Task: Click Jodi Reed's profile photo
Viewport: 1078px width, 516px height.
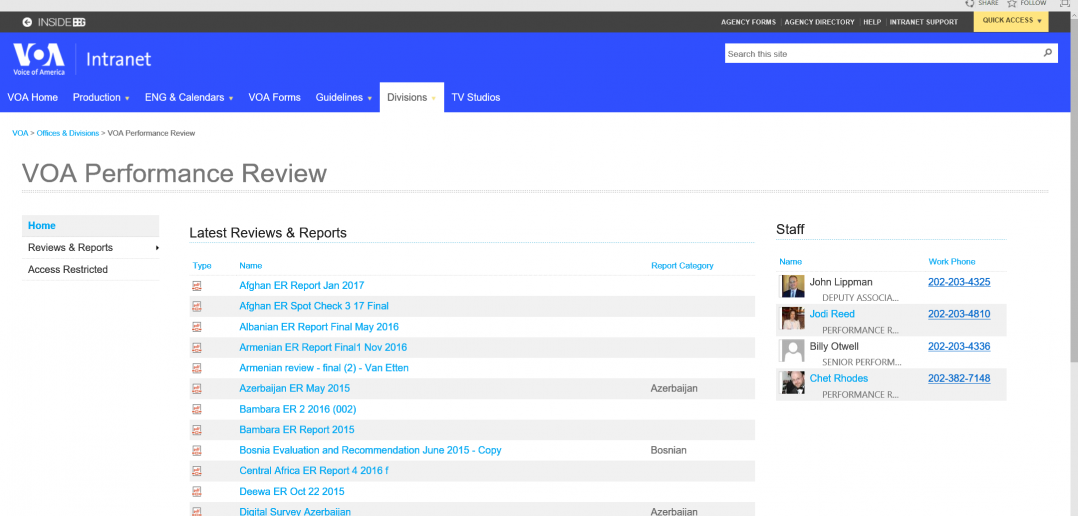Action: pos(793,318)
